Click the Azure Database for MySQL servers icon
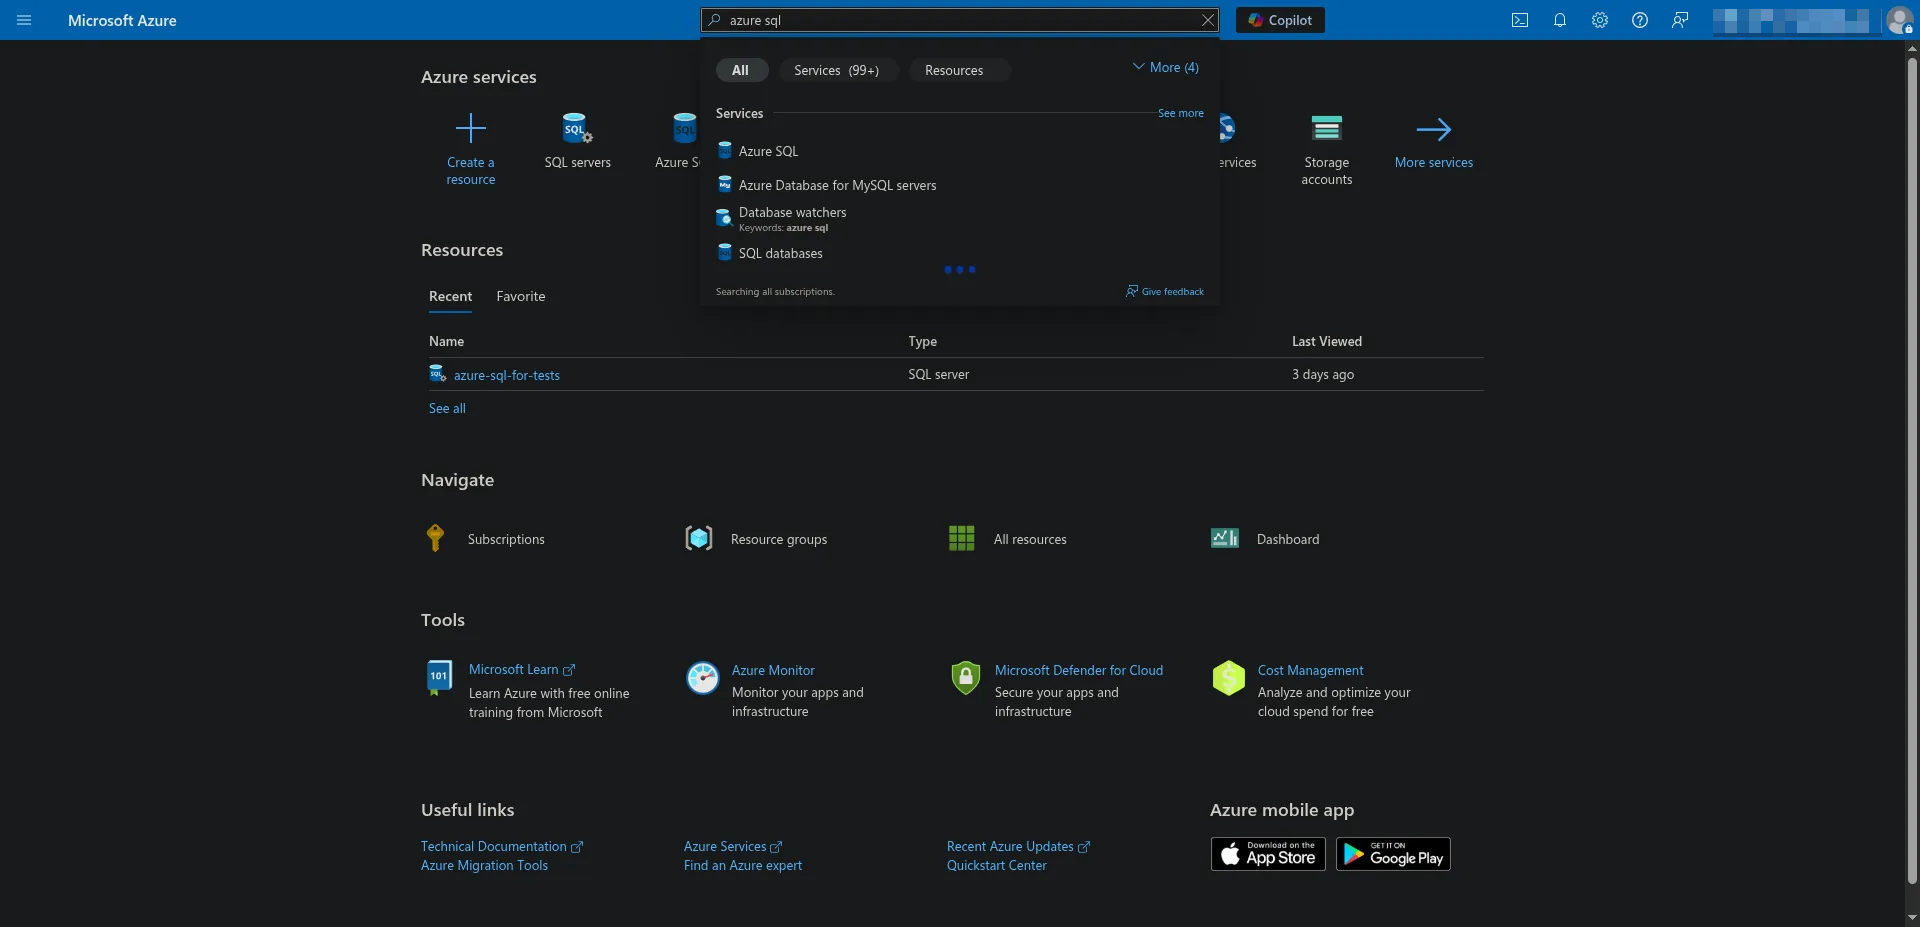This screenshot has height=927, width=1920. (725, 184)
